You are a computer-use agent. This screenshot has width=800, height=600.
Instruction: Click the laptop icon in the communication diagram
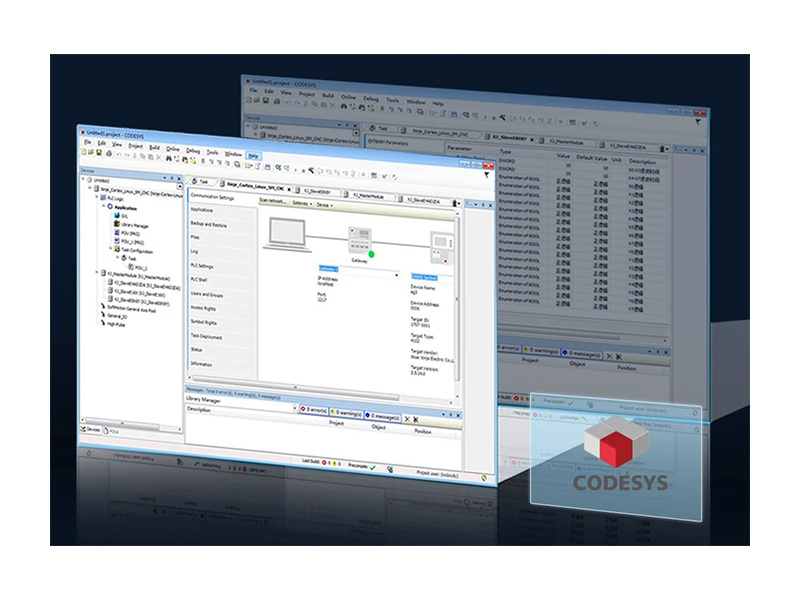(x=287, y=235)
